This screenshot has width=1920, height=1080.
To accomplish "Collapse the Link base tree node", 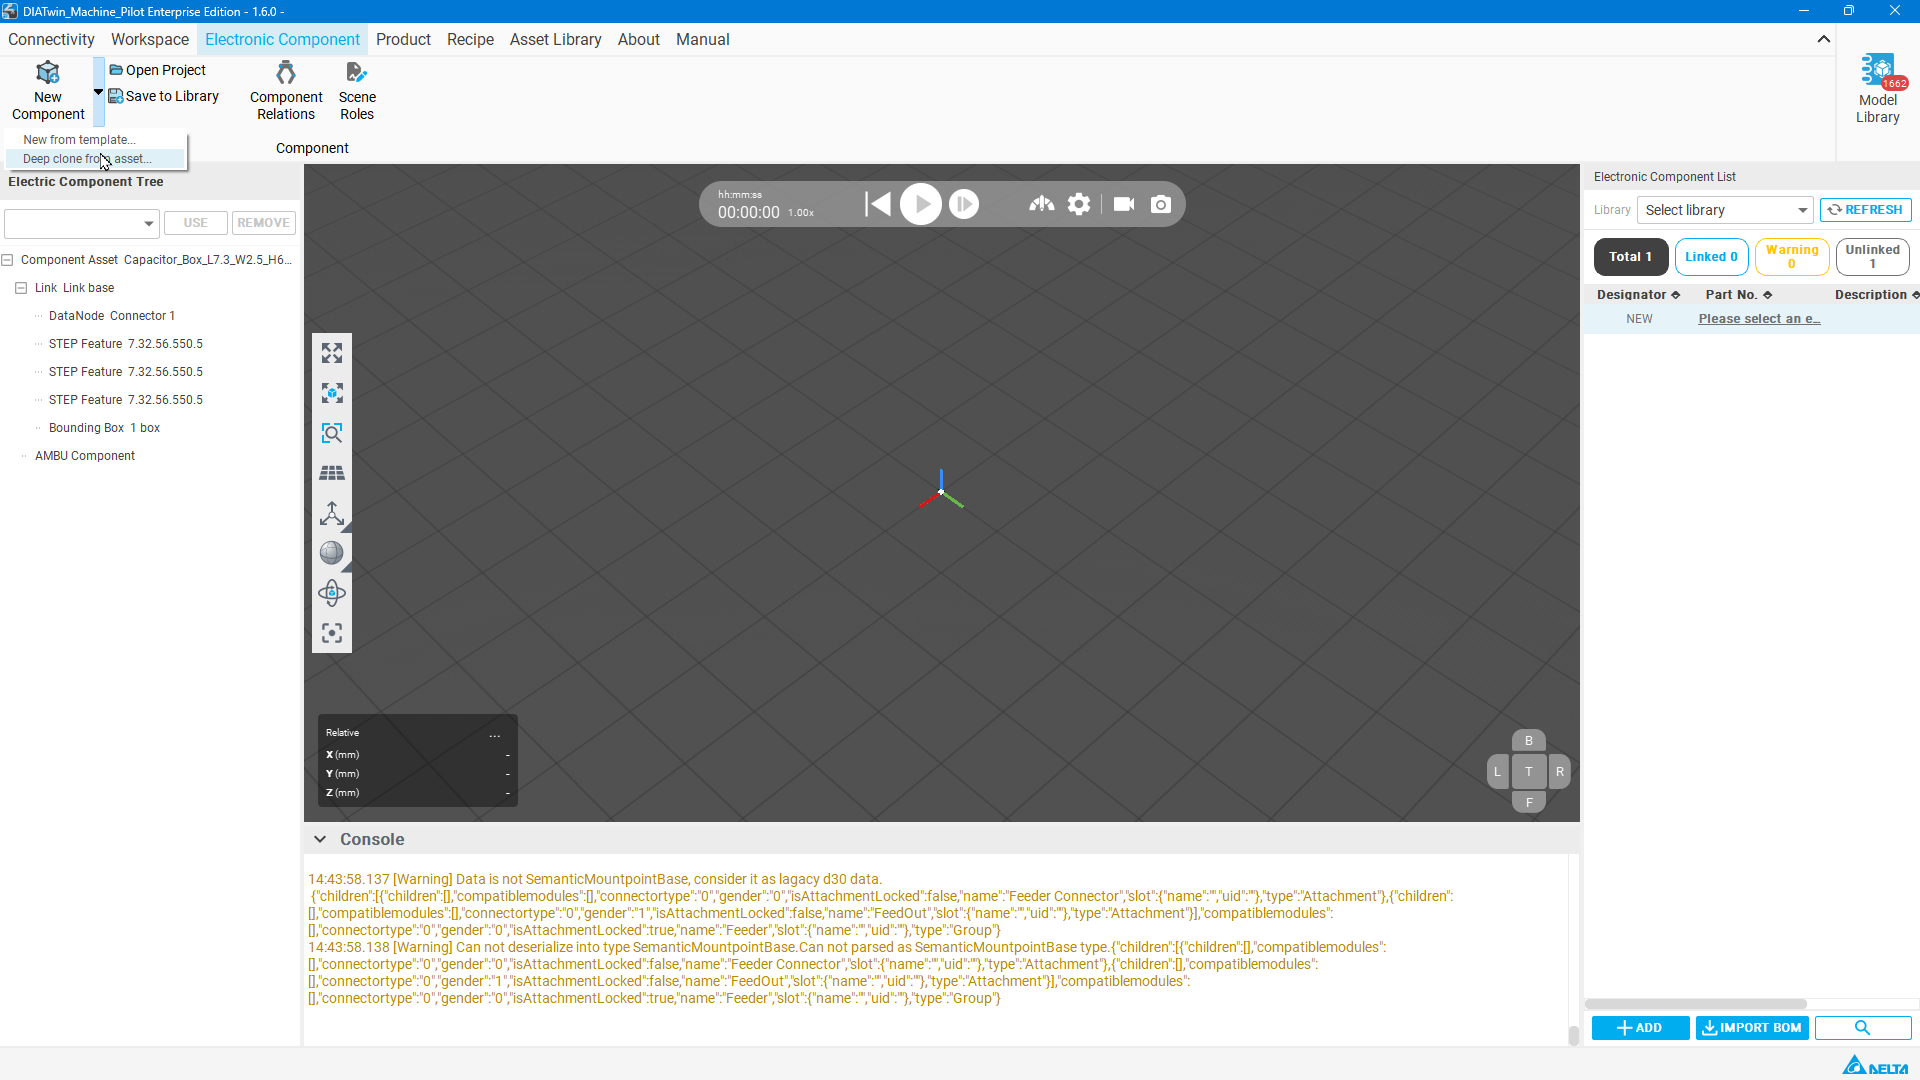I will tap(21, 288).
